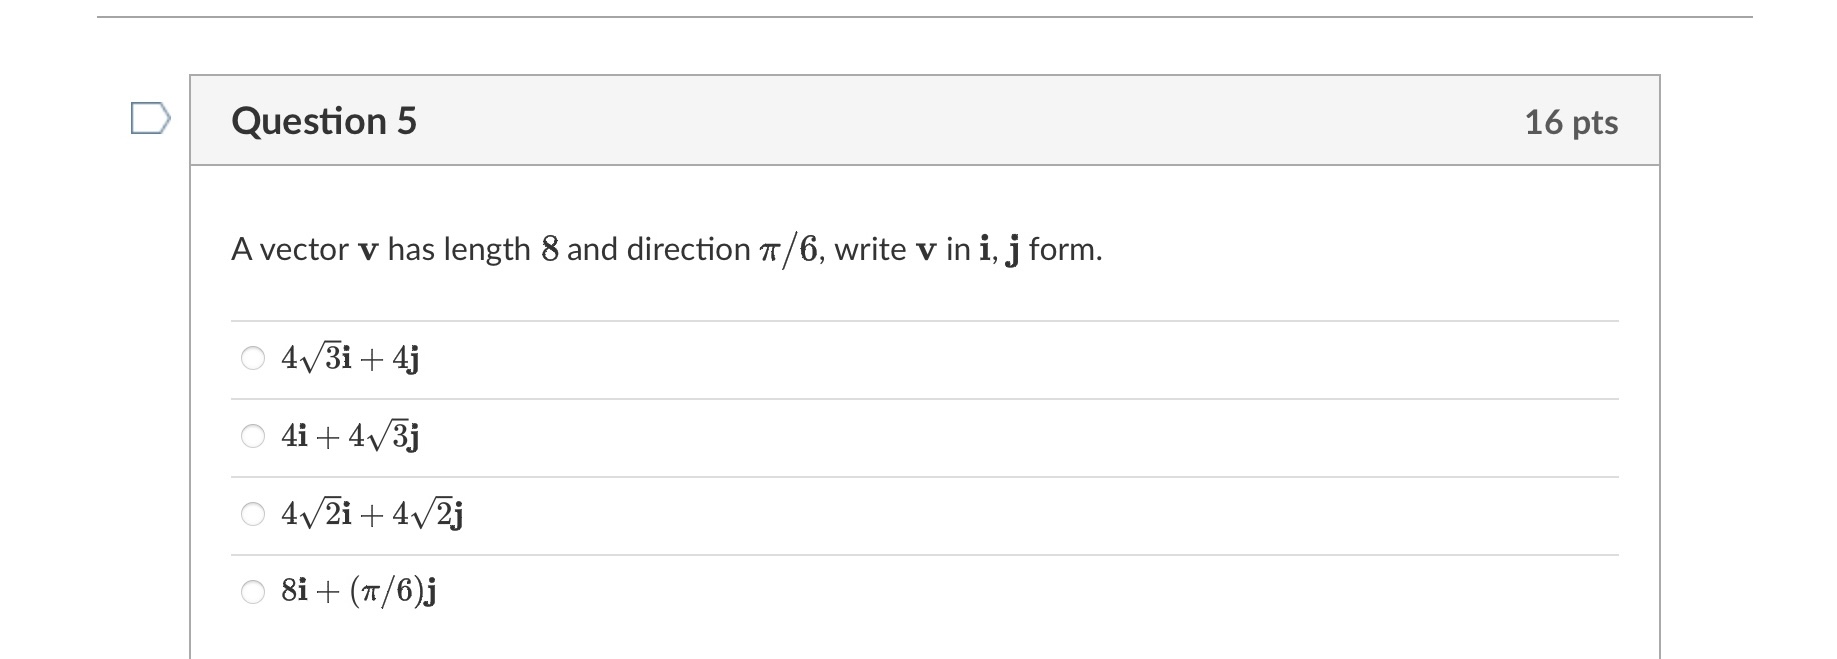
Task: Click the Question 5 header title
Action: point(324,120)
